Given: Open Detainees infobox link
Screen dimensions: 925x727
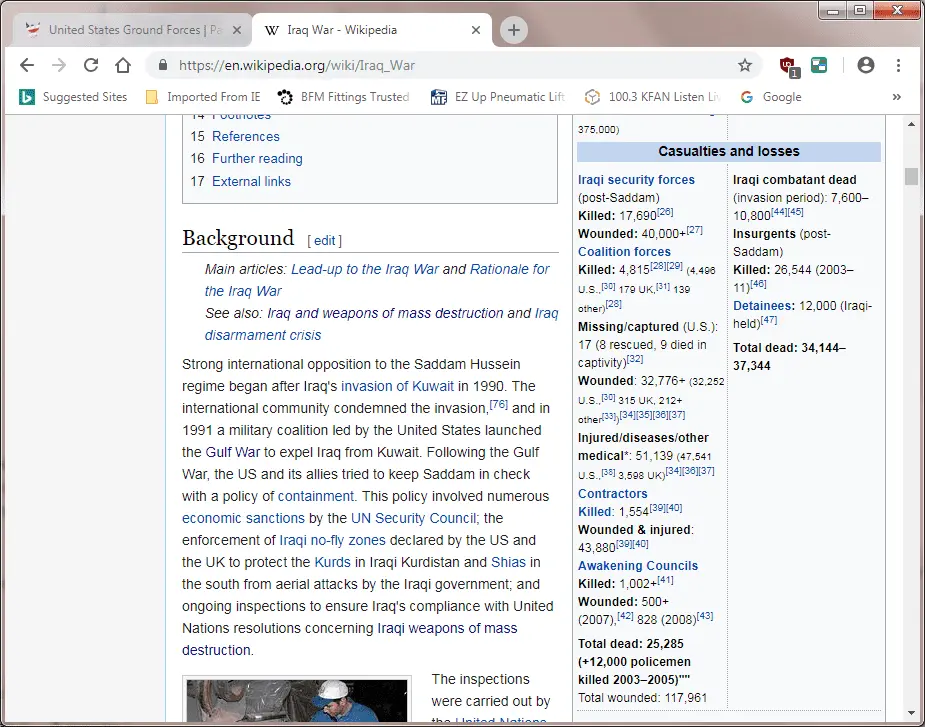Looking at the screenshot, I should pyautogui.click(x=762, y=306).
